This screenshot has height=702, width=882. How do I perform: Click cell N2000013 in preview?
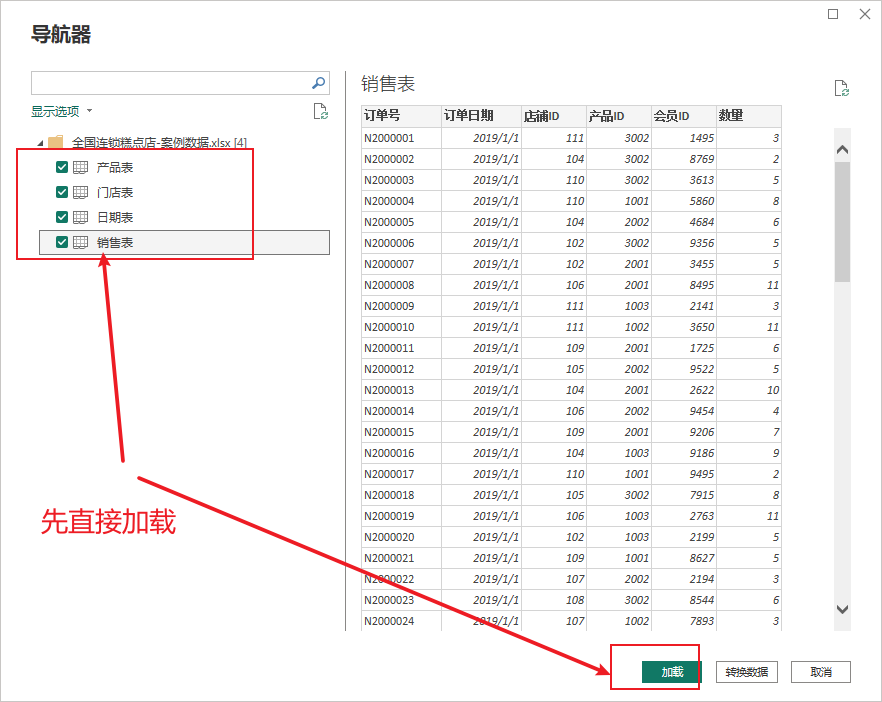401,390
